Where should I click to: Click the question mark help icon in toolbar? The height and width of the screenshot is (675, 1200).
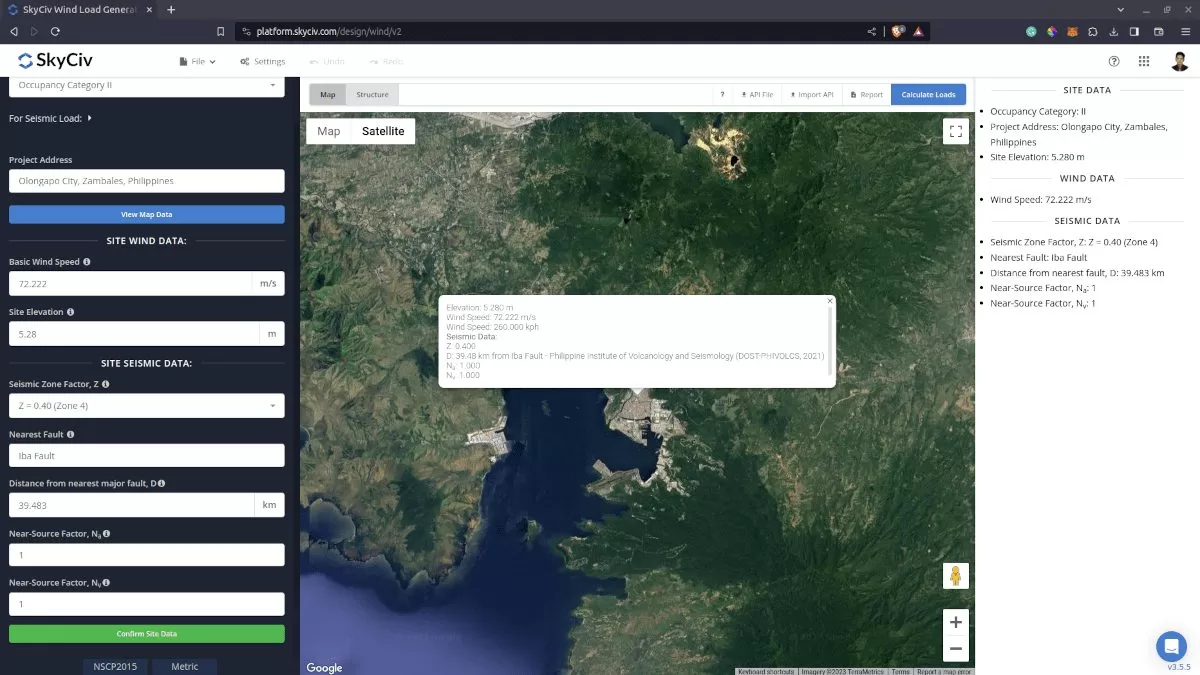pos(722,93)
